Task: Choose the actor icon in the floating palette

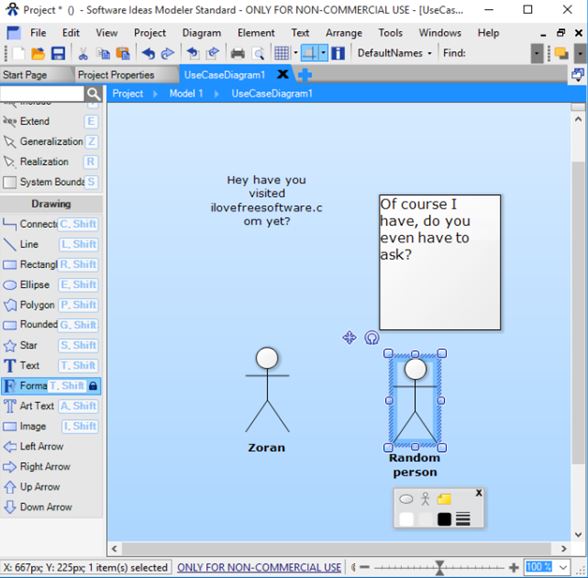Action: point(425,499)
